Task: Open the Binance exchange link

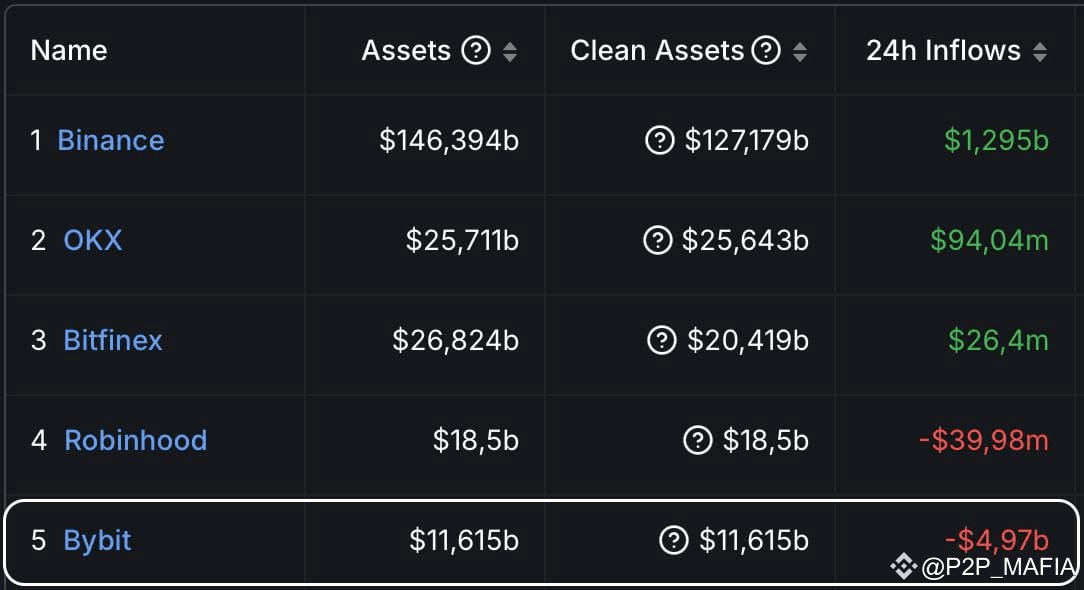Action: (111, 140)
